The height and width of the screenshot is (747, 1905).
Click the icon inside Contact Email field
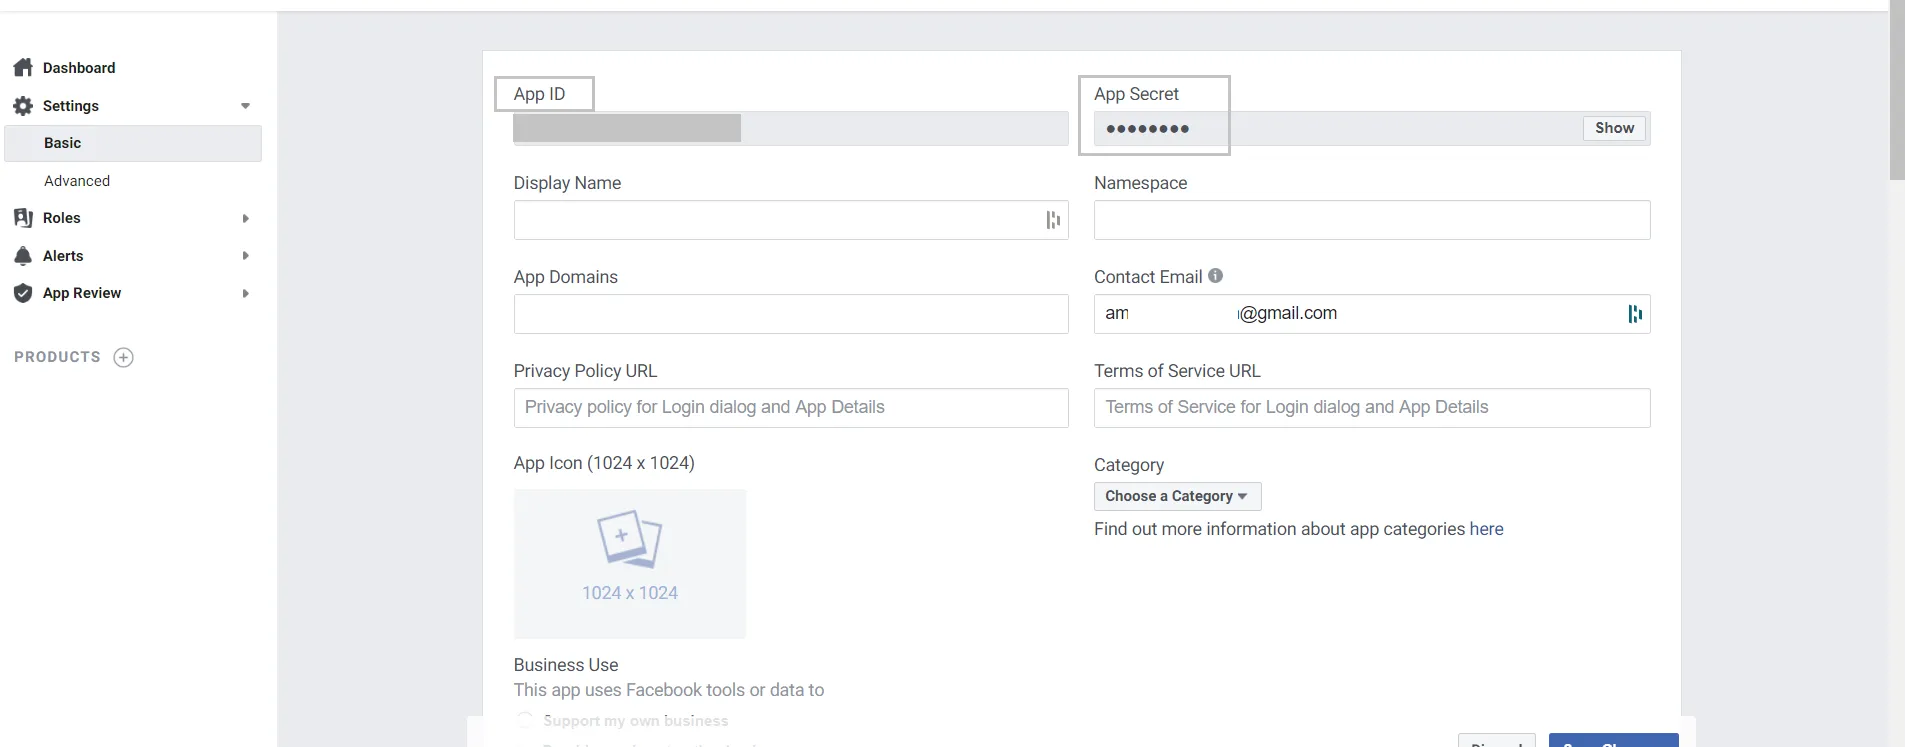click(x=1634, y=314)
